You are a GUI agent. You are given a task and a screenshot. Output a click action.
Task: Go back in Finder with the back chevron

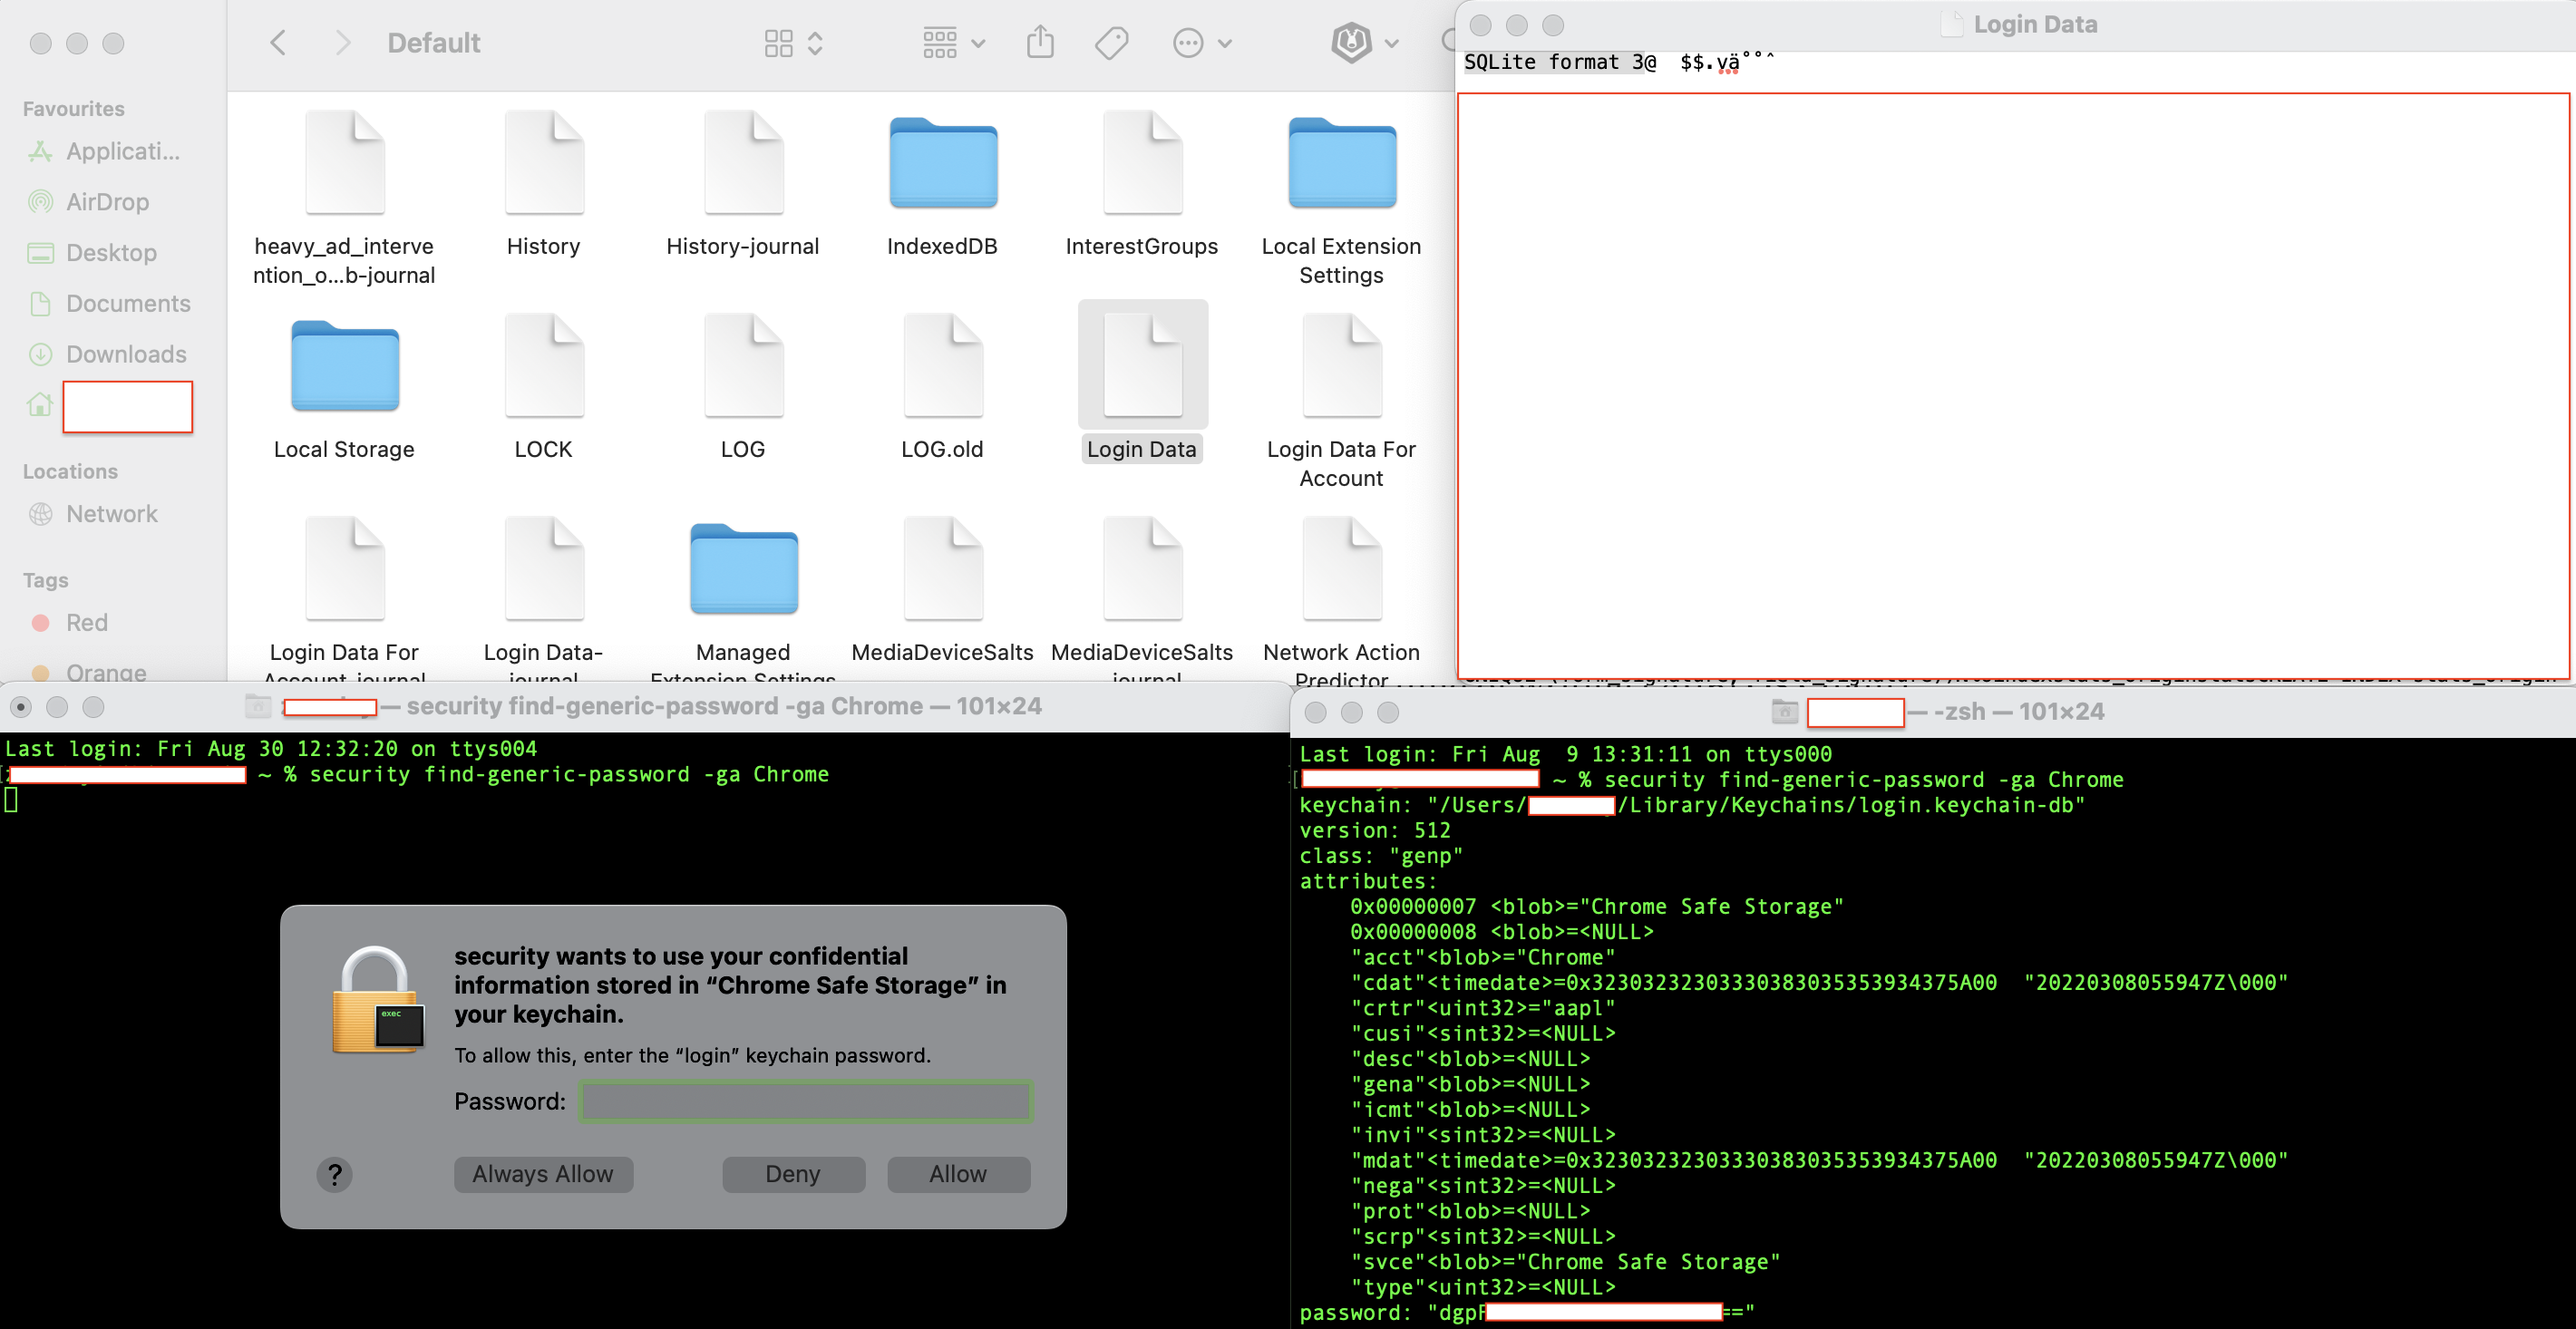tap(278, 43)
